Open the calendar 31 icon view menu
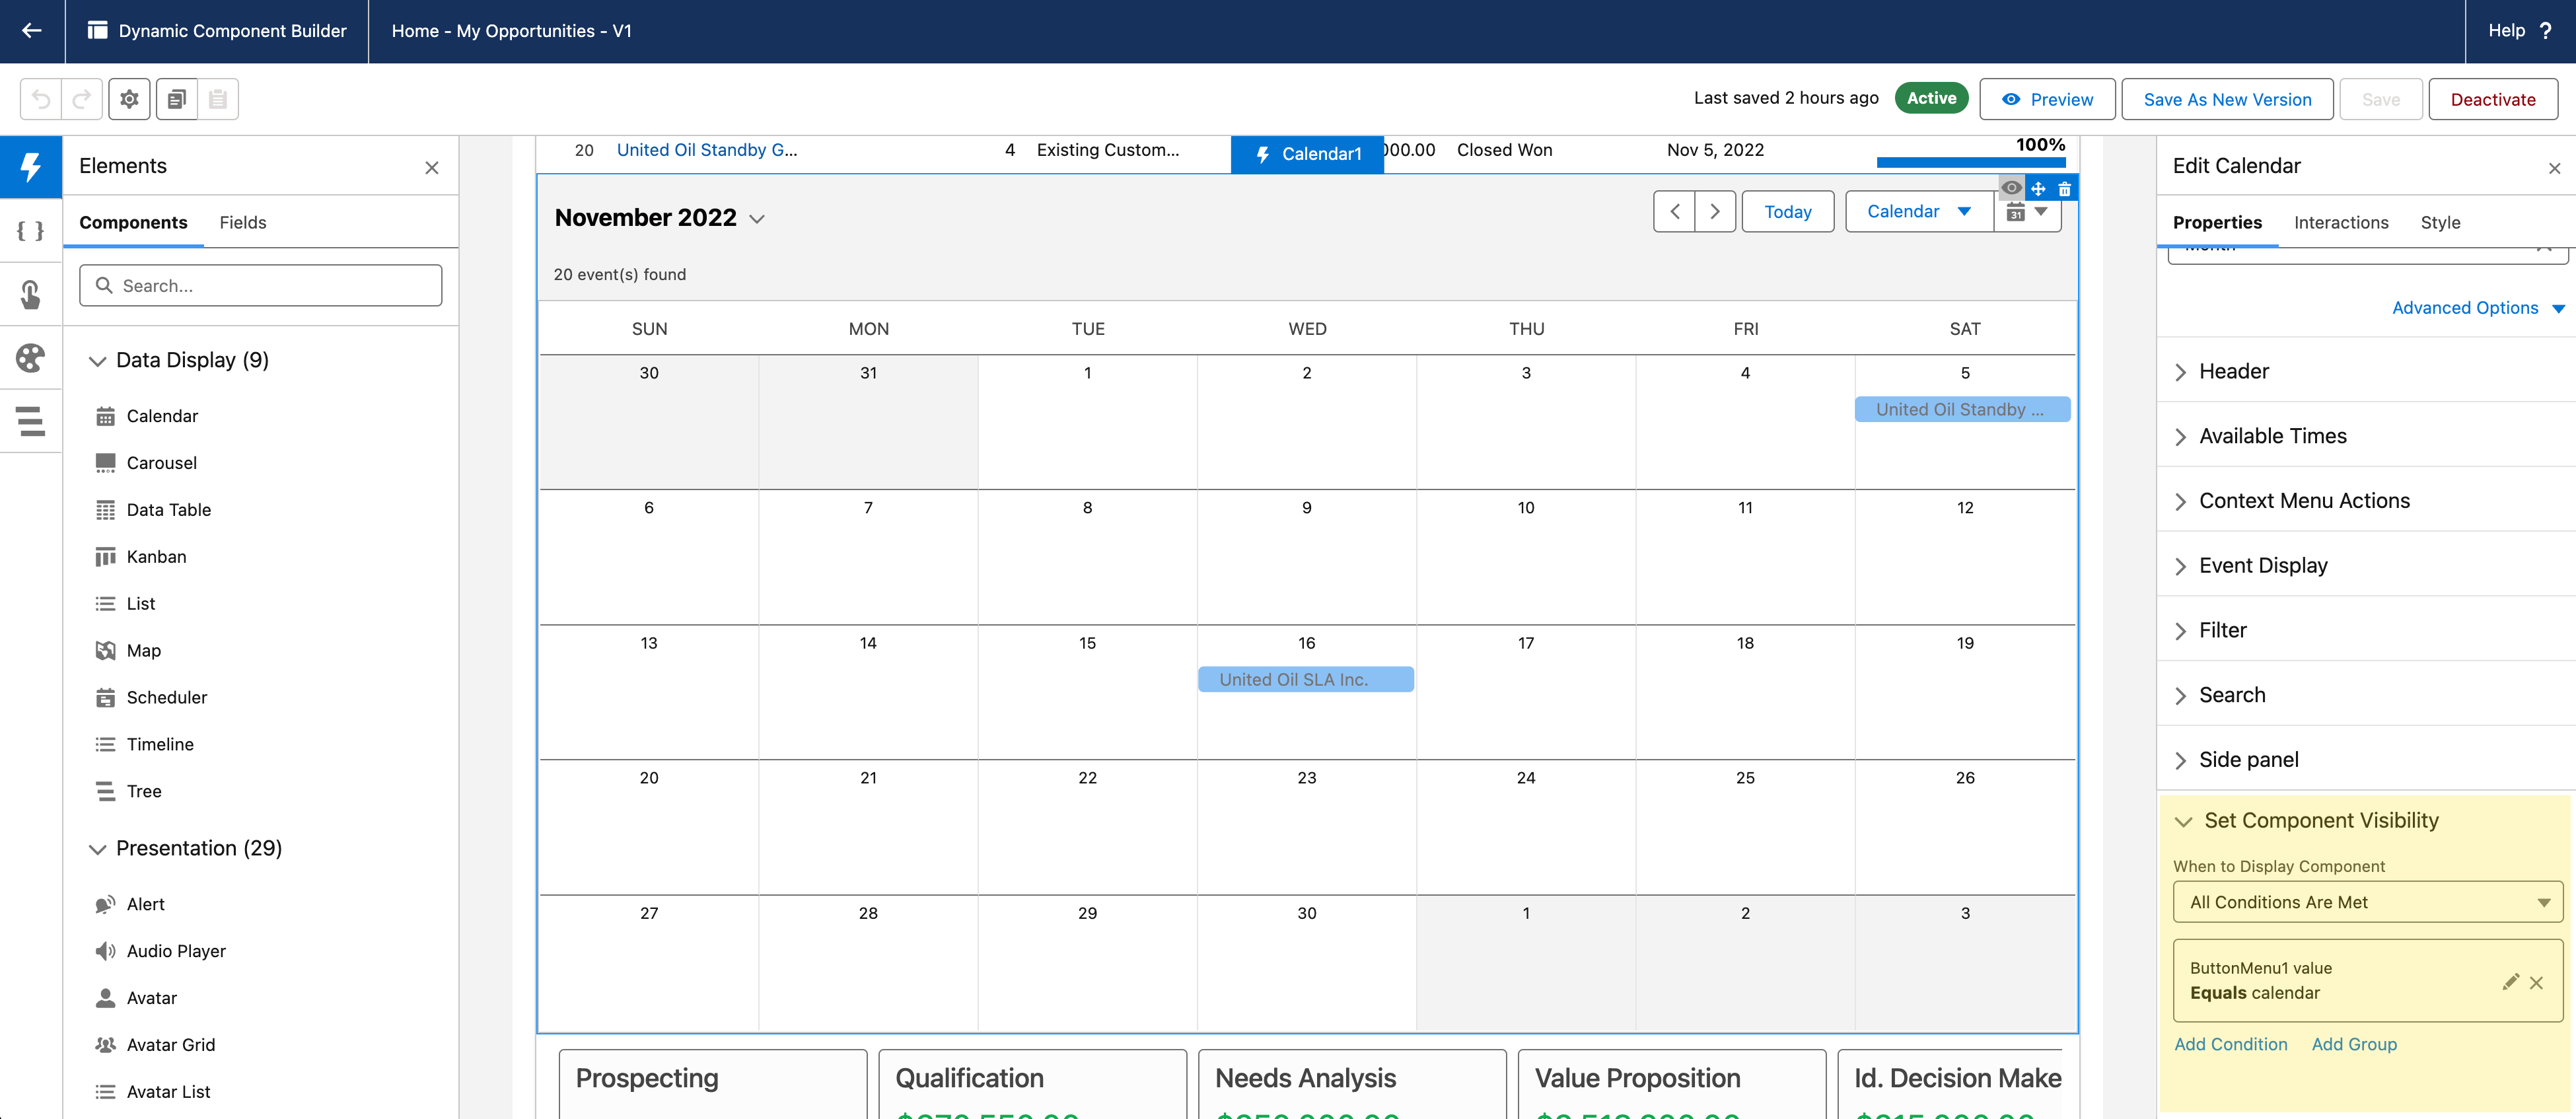The image size is (2576, 1119). (x=2027, y=212)
